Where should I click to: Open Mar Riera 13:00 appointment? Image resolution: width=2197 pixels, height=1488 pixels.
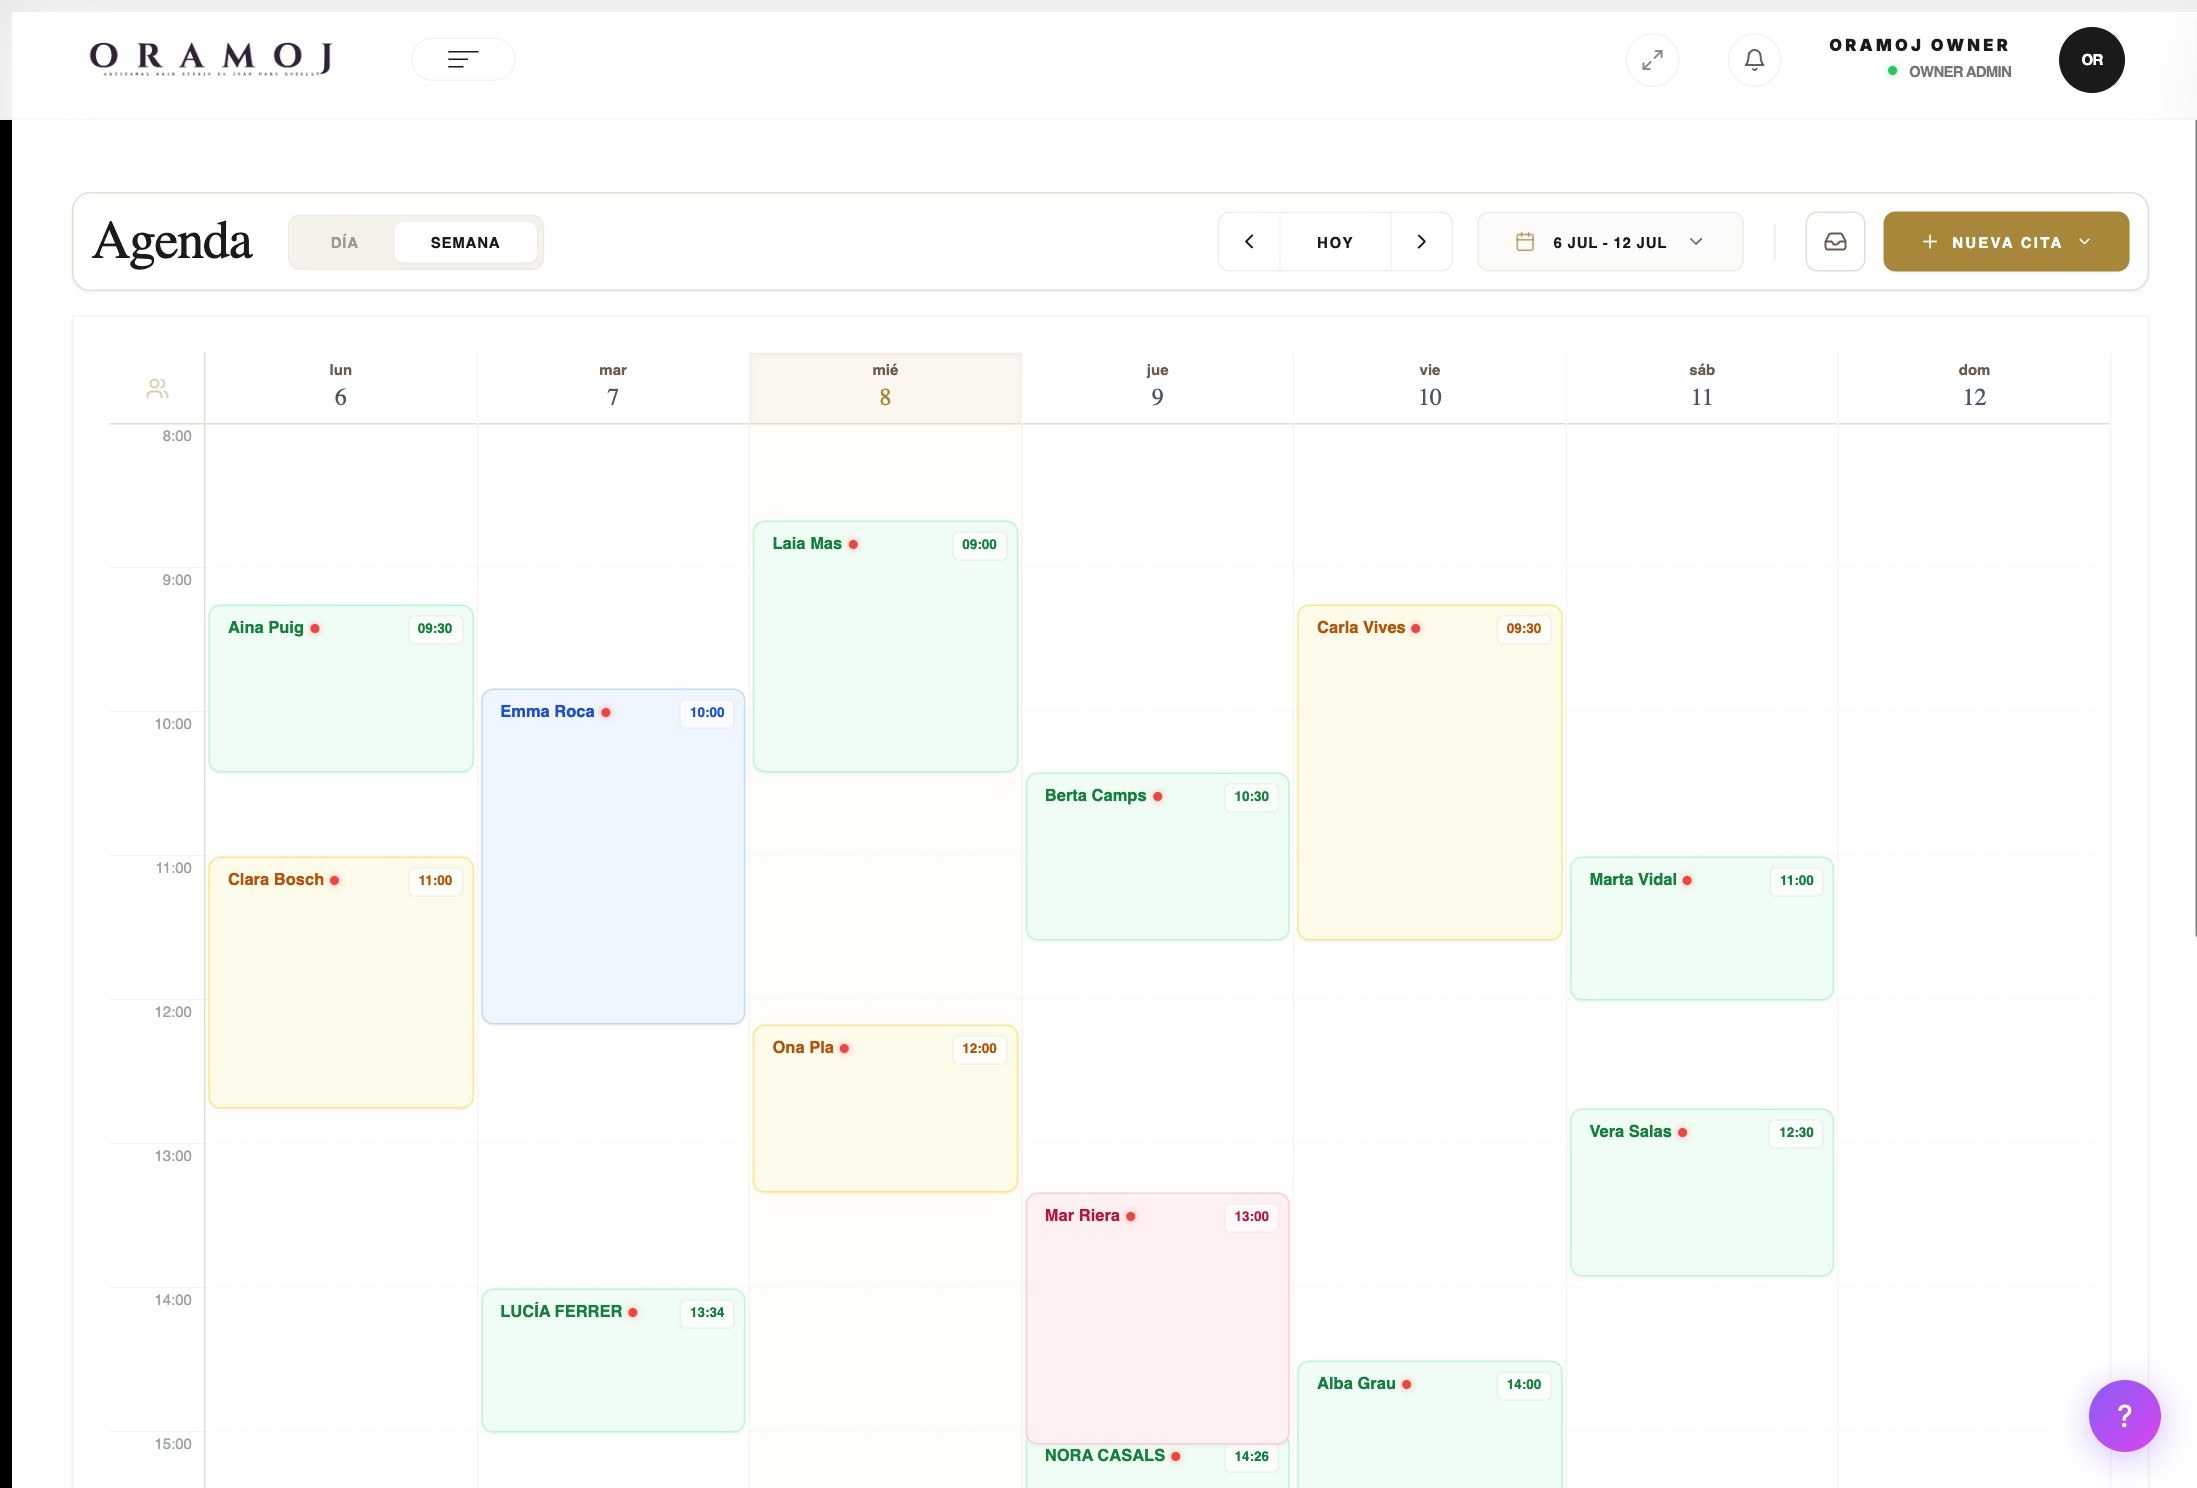[x=1157, y=1318]
